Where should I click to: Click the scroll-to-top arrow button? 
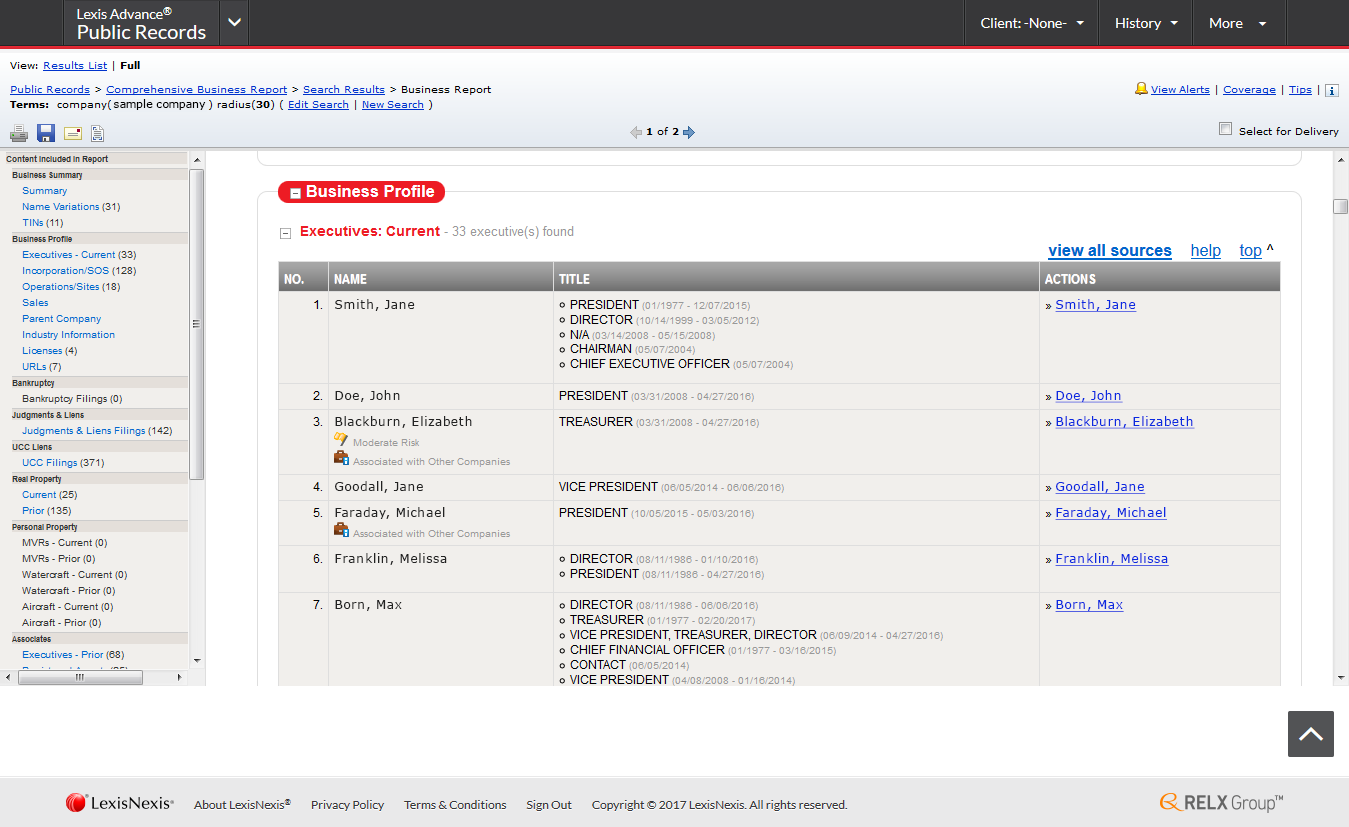point(1310,734)
